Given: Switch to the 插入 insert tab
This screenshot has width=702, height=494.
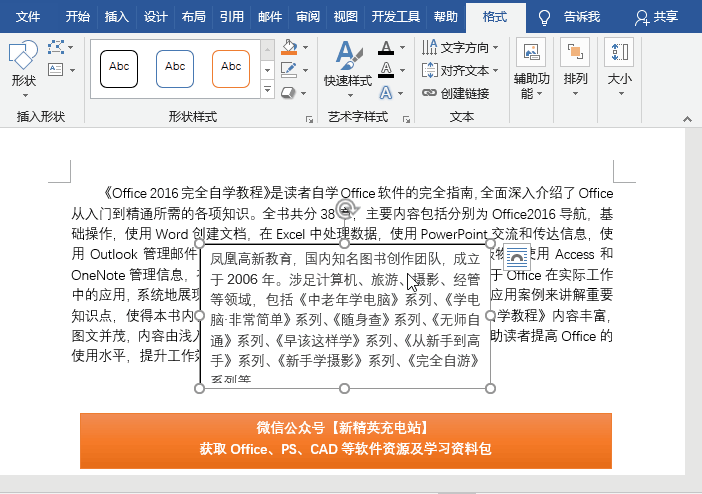Looking at the screenshot, I should [116, 17].
